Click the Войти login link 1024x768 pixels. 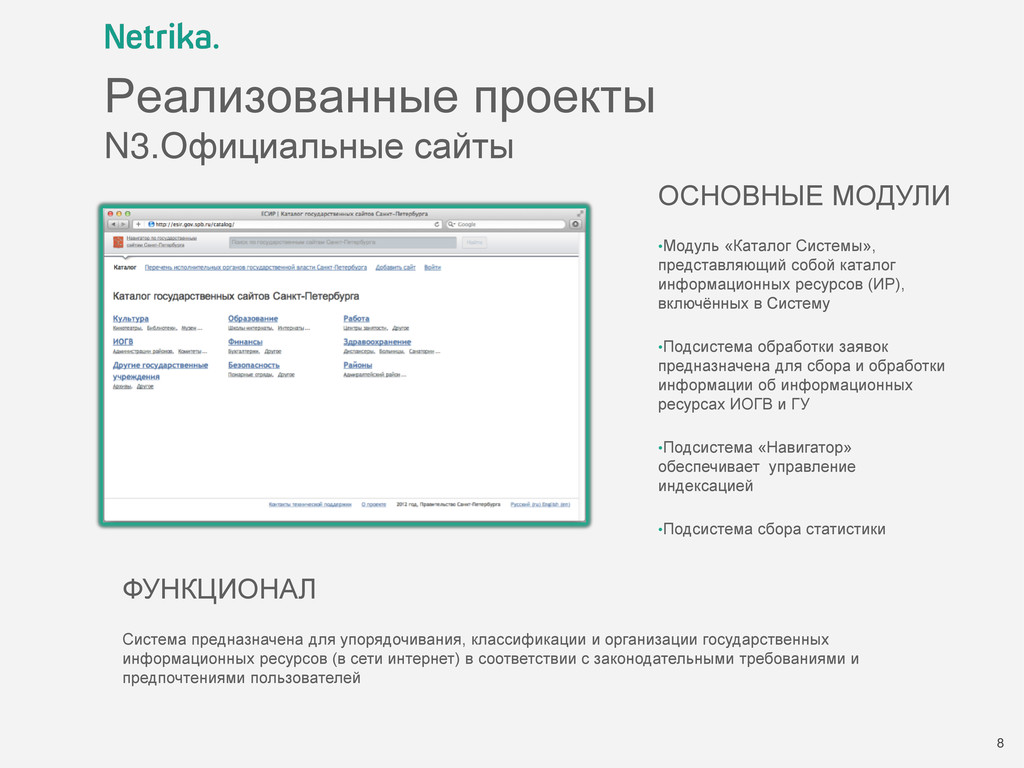tap(432, 267)
